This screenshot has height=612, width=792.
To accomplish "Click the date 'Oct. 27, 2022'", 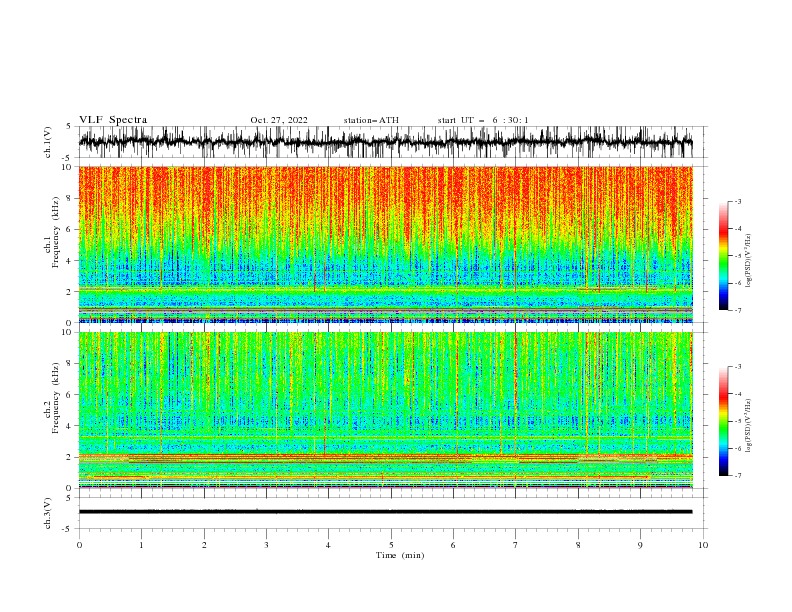I will click(279, 120).
